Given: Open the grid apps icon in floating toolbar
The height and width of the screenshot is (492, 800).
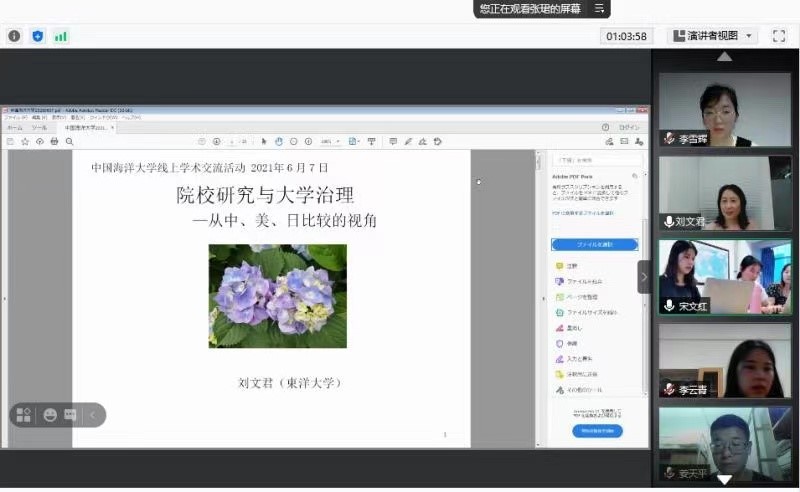Looking at the screenshot, I should point(24,415).
